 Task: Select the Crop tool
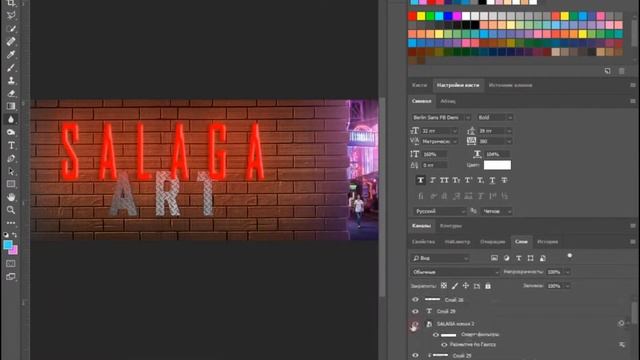11,3
